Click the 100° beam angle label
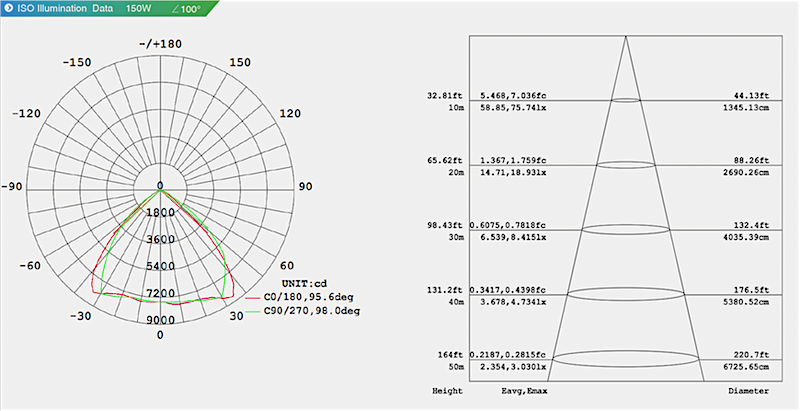 [186, 9]
